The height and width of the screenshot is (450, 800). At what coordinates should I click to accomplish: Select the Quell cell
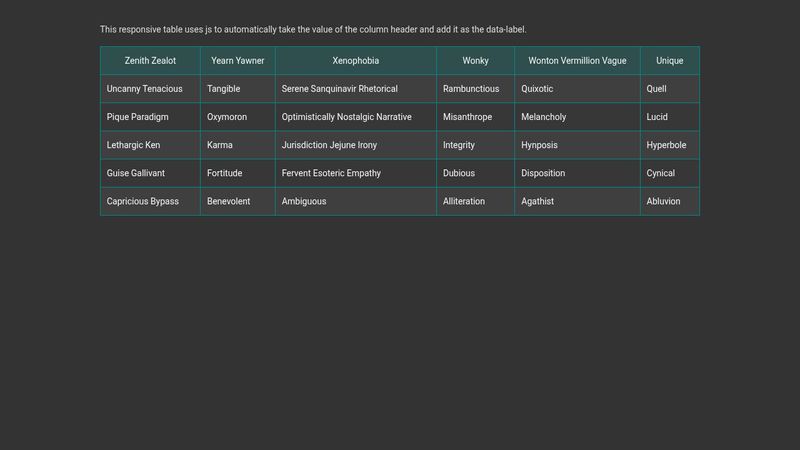click(669, 89)
